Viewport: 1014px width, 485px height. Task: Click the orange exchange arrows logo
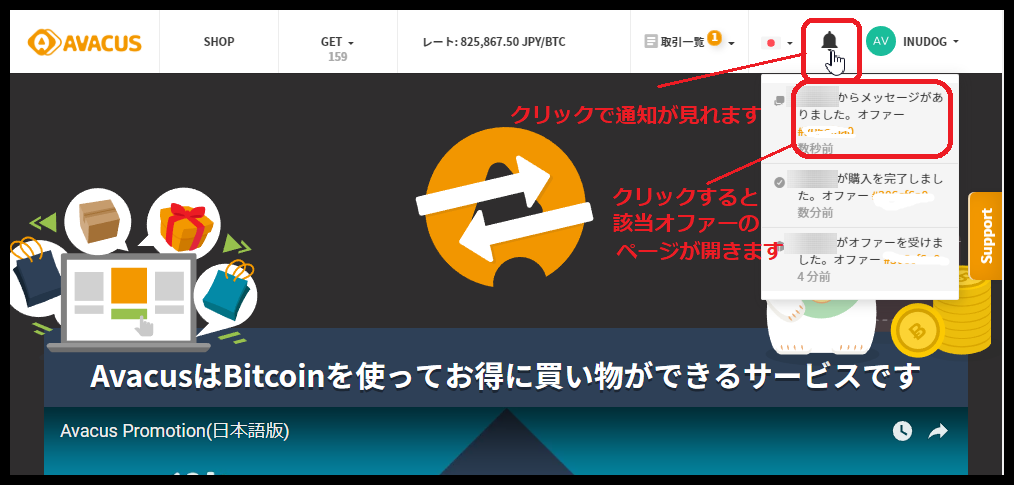pos(506,207)
